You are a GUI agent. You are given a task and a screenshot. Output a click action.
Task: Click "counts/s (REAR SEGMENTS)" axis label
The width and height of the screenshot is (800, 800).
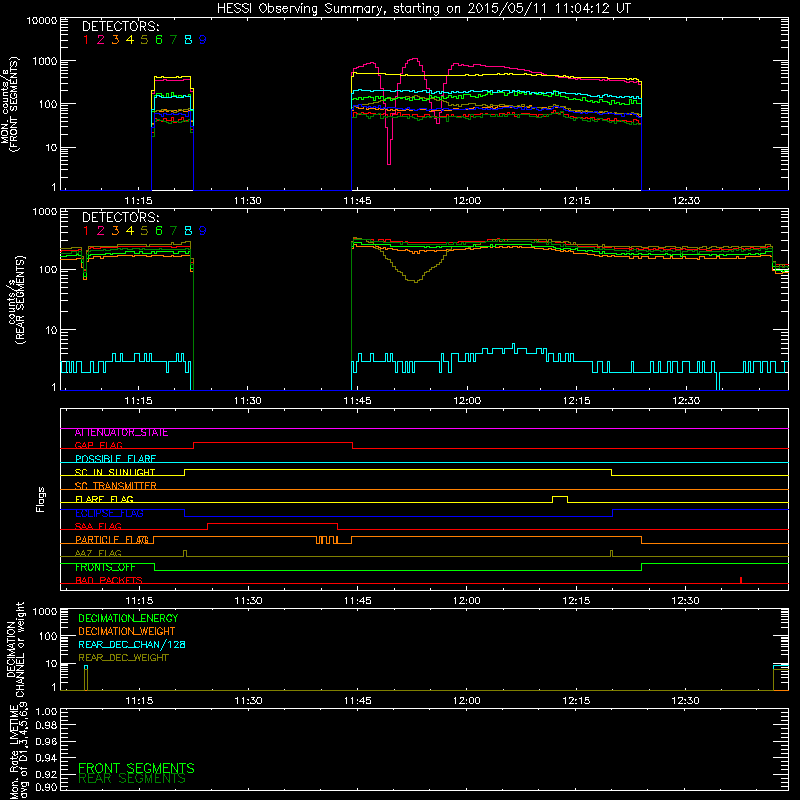(14, 300)
